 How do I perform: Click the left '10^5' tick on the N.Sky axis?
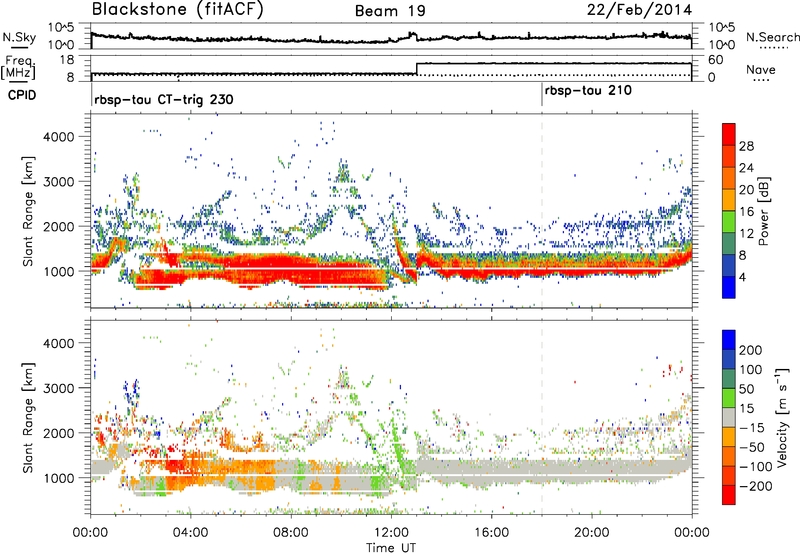61,28
